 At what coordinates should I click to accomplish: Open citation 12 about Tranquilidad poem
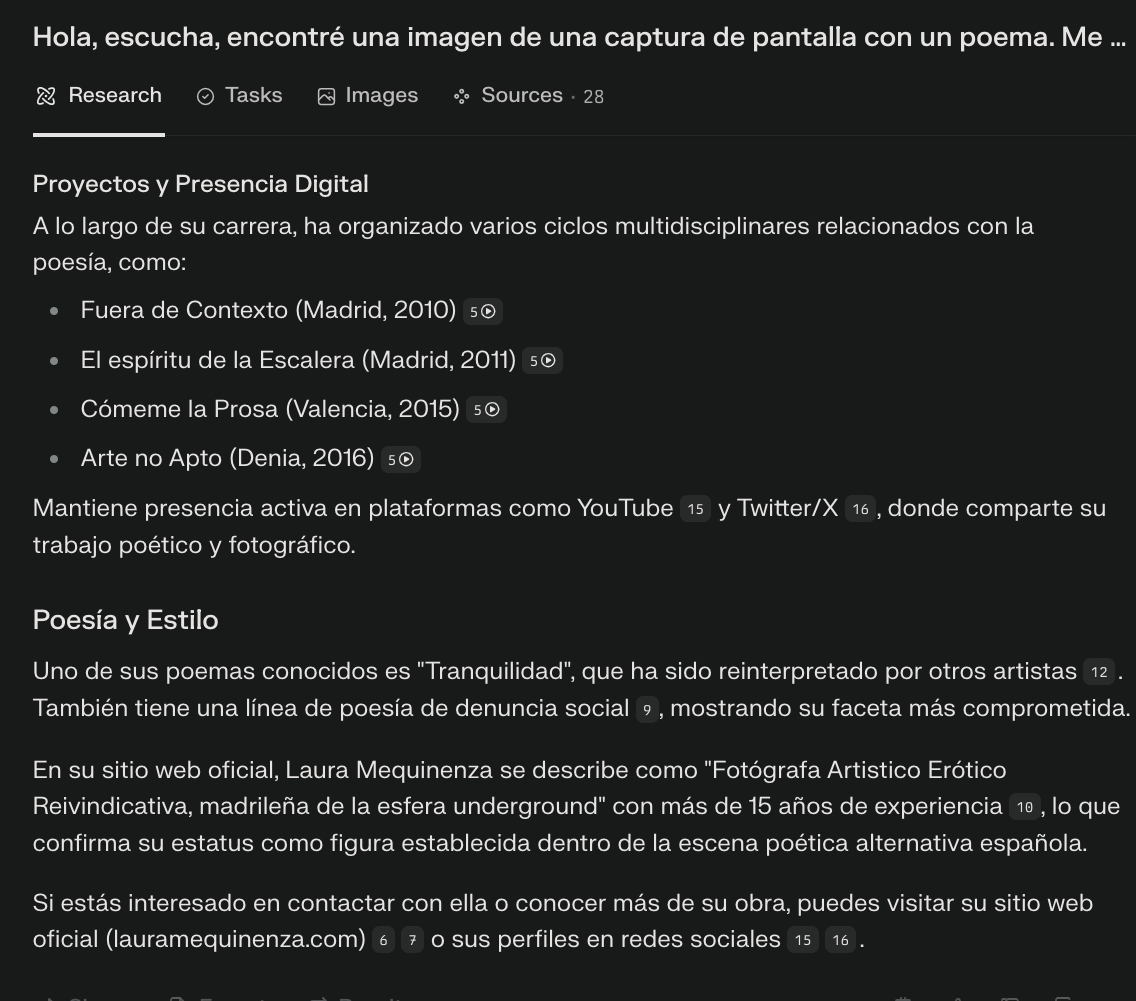click(x=1099, y=672)
